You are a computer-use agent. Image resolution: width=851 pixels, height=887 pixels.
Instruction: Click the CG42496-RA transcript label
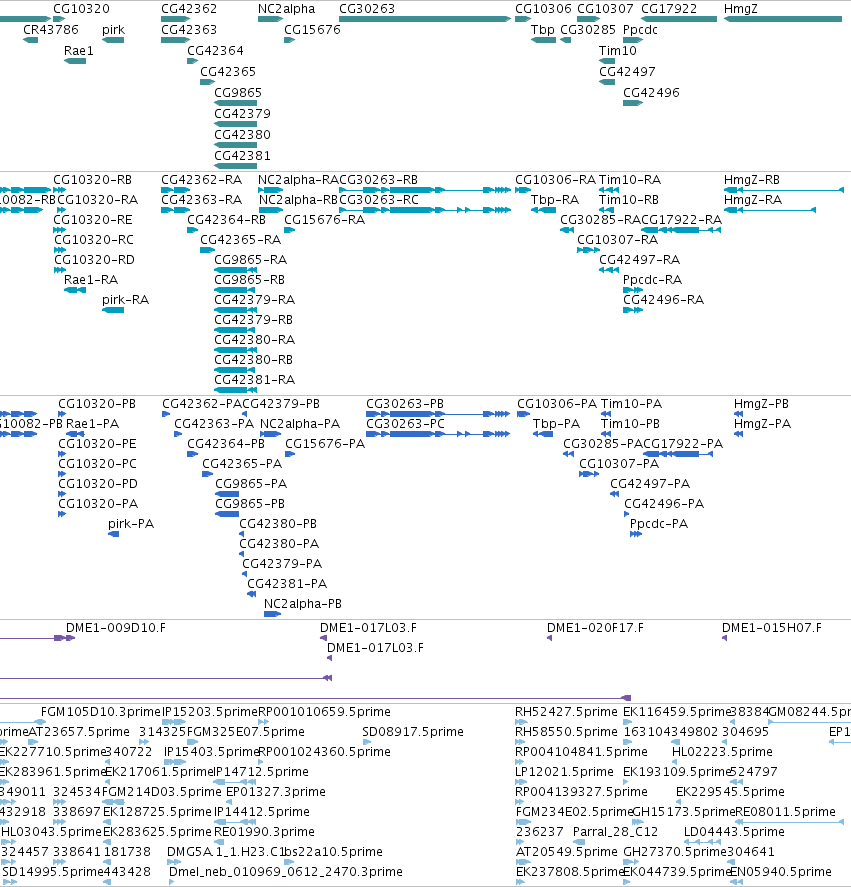(x=663, y=299)
